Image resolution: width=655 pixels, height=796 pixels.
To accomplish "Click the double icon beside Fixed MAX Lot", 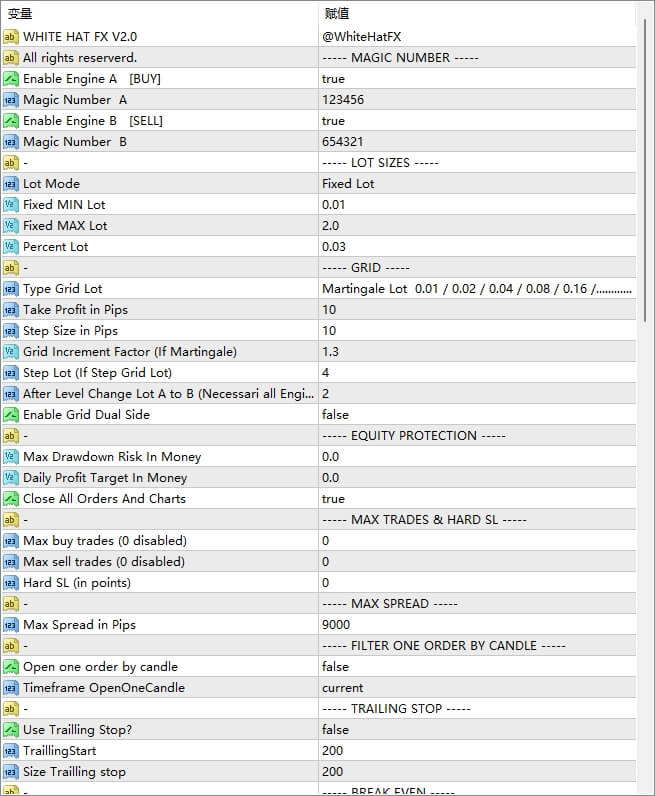I will coord(10,225).
